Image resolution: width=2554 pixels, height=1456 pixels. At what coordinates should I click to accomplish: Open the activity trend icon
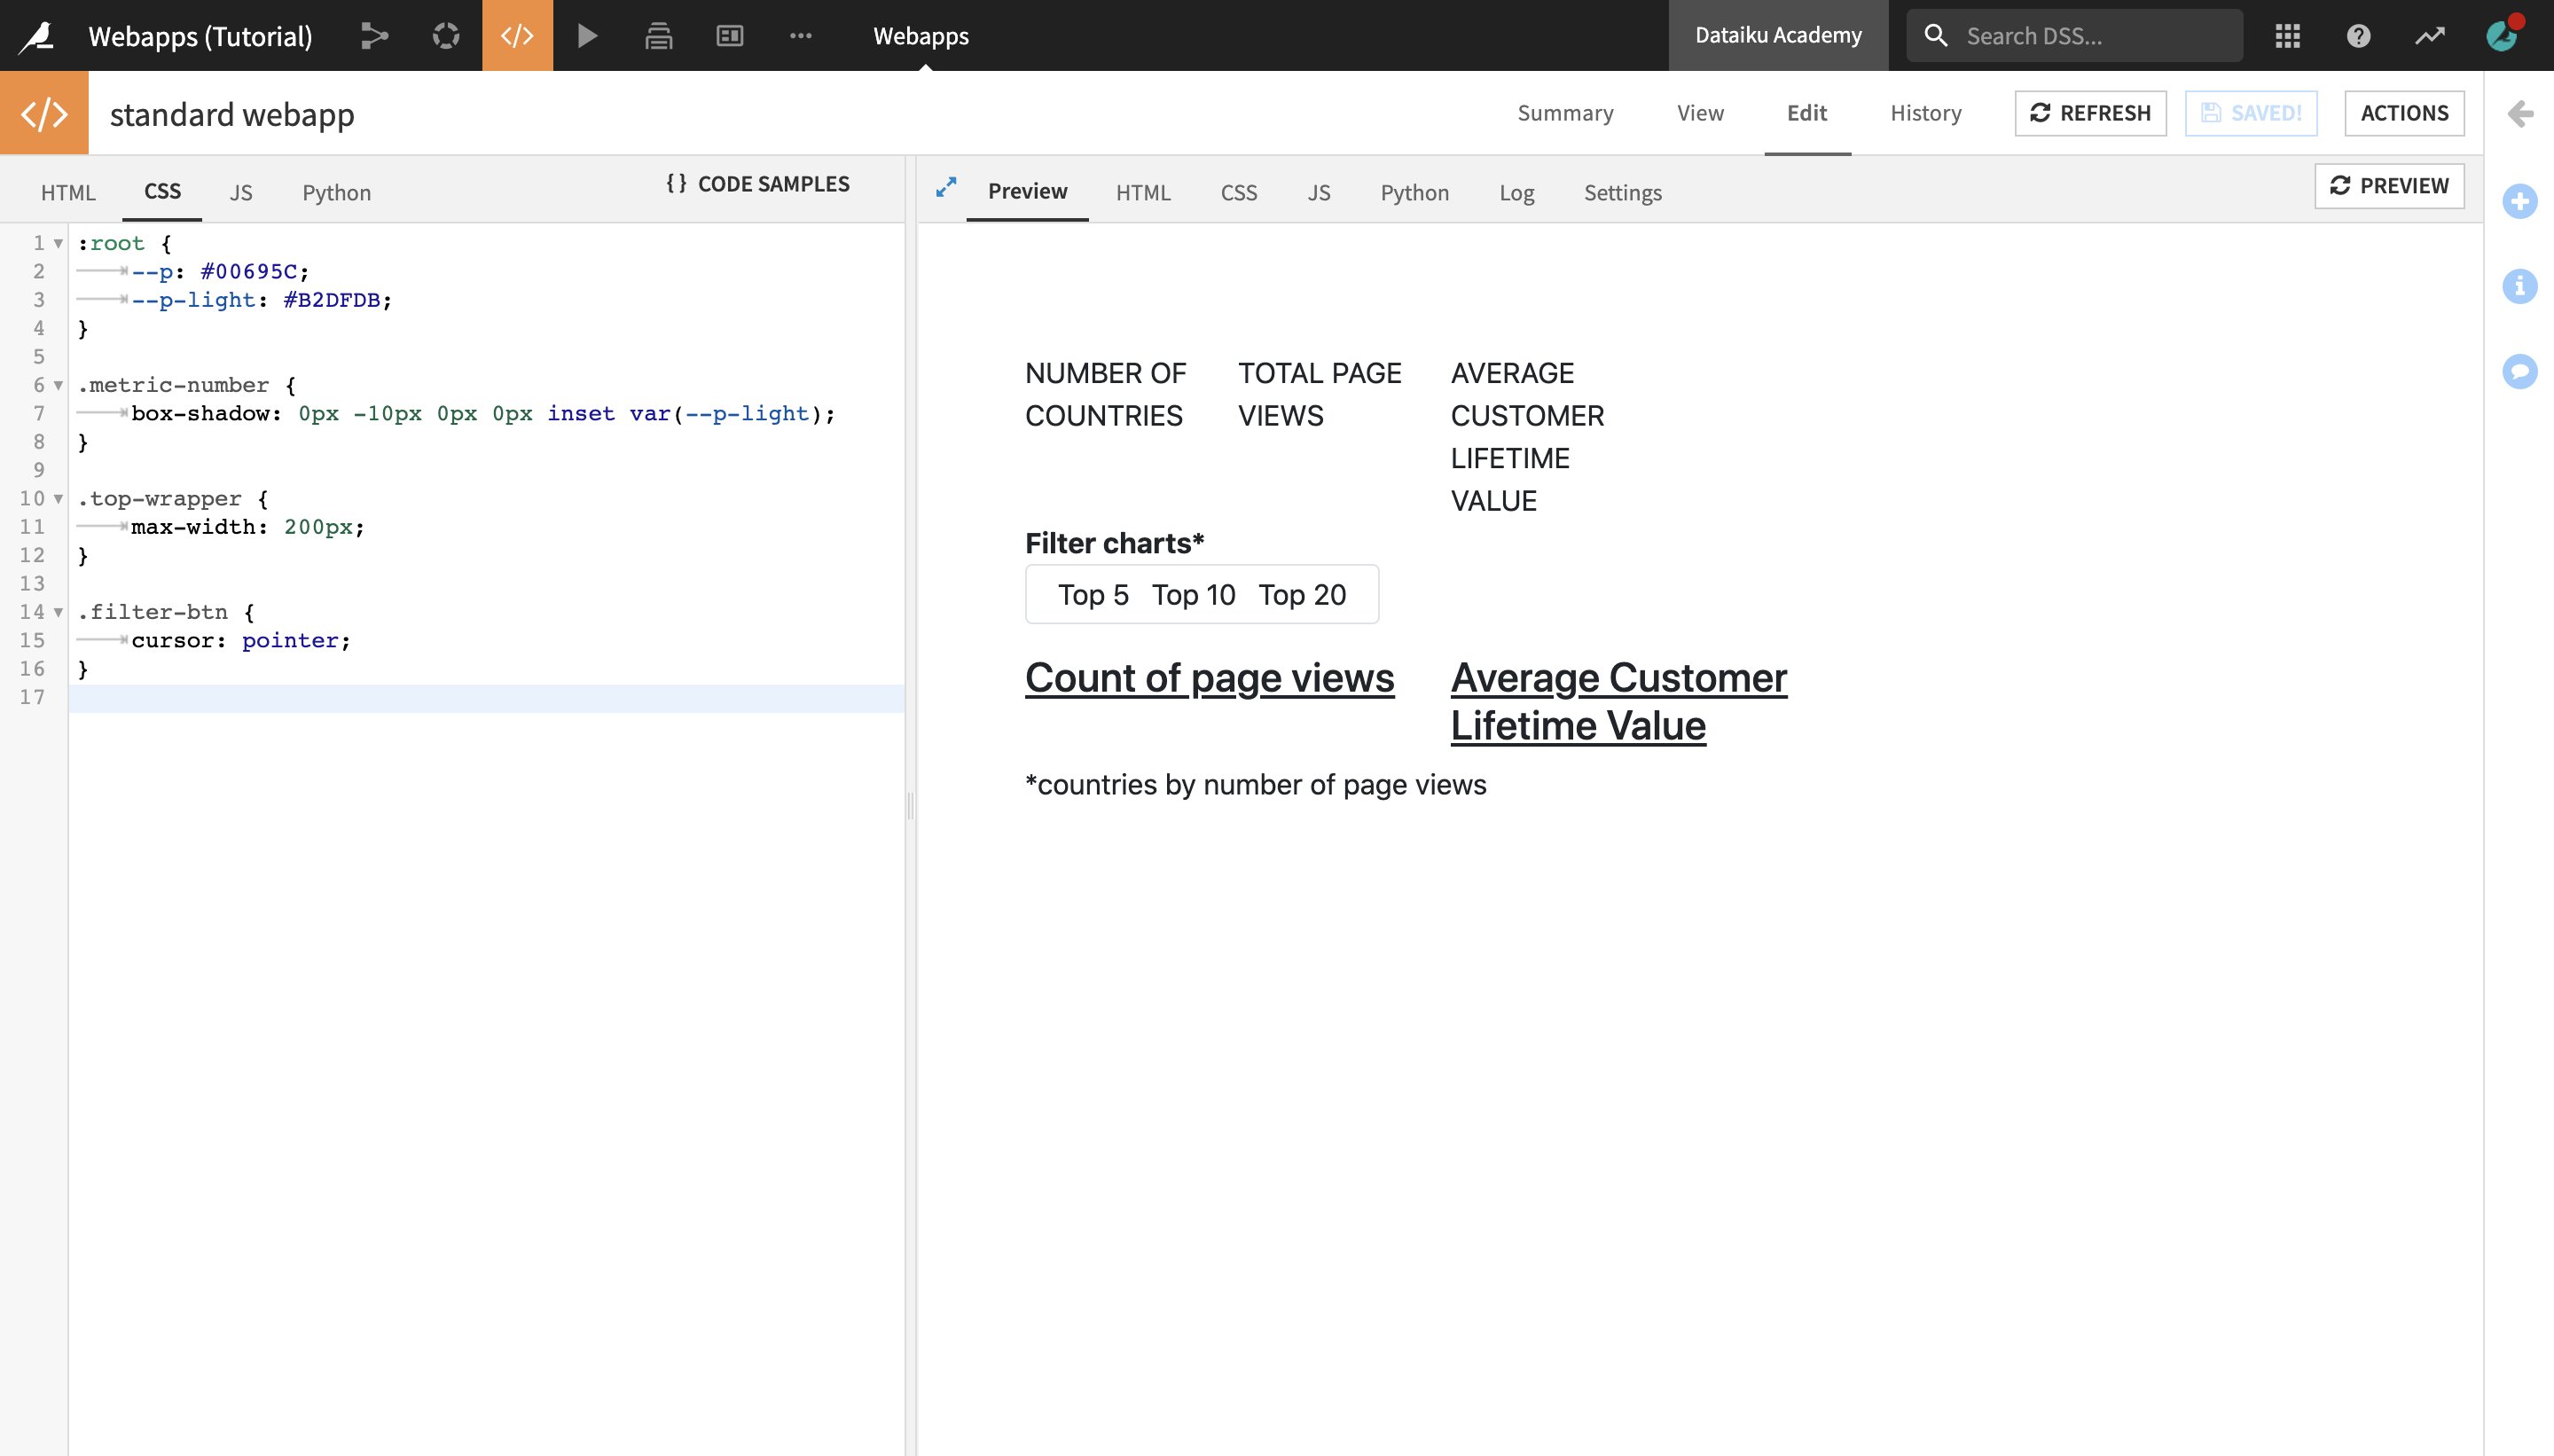[x=2430, y=36]
